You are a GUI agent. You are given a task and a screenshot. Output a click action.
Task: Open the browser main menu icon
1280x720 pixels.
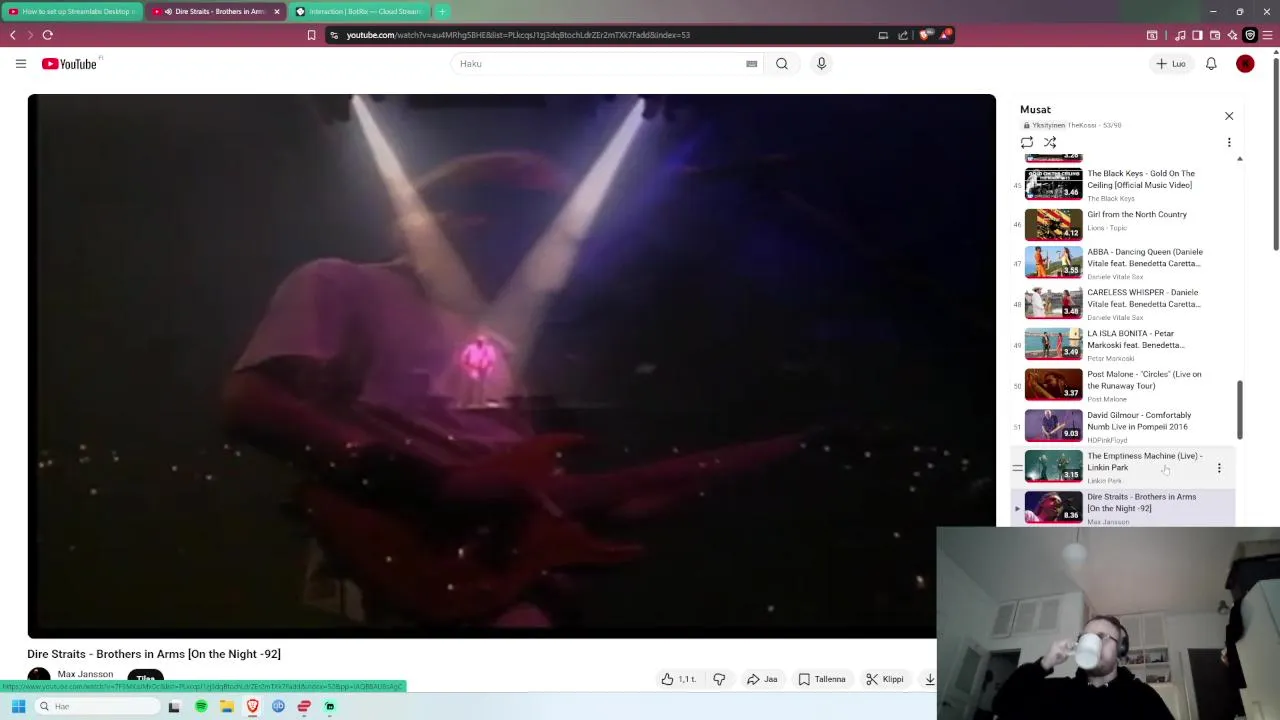[1268, 35]
